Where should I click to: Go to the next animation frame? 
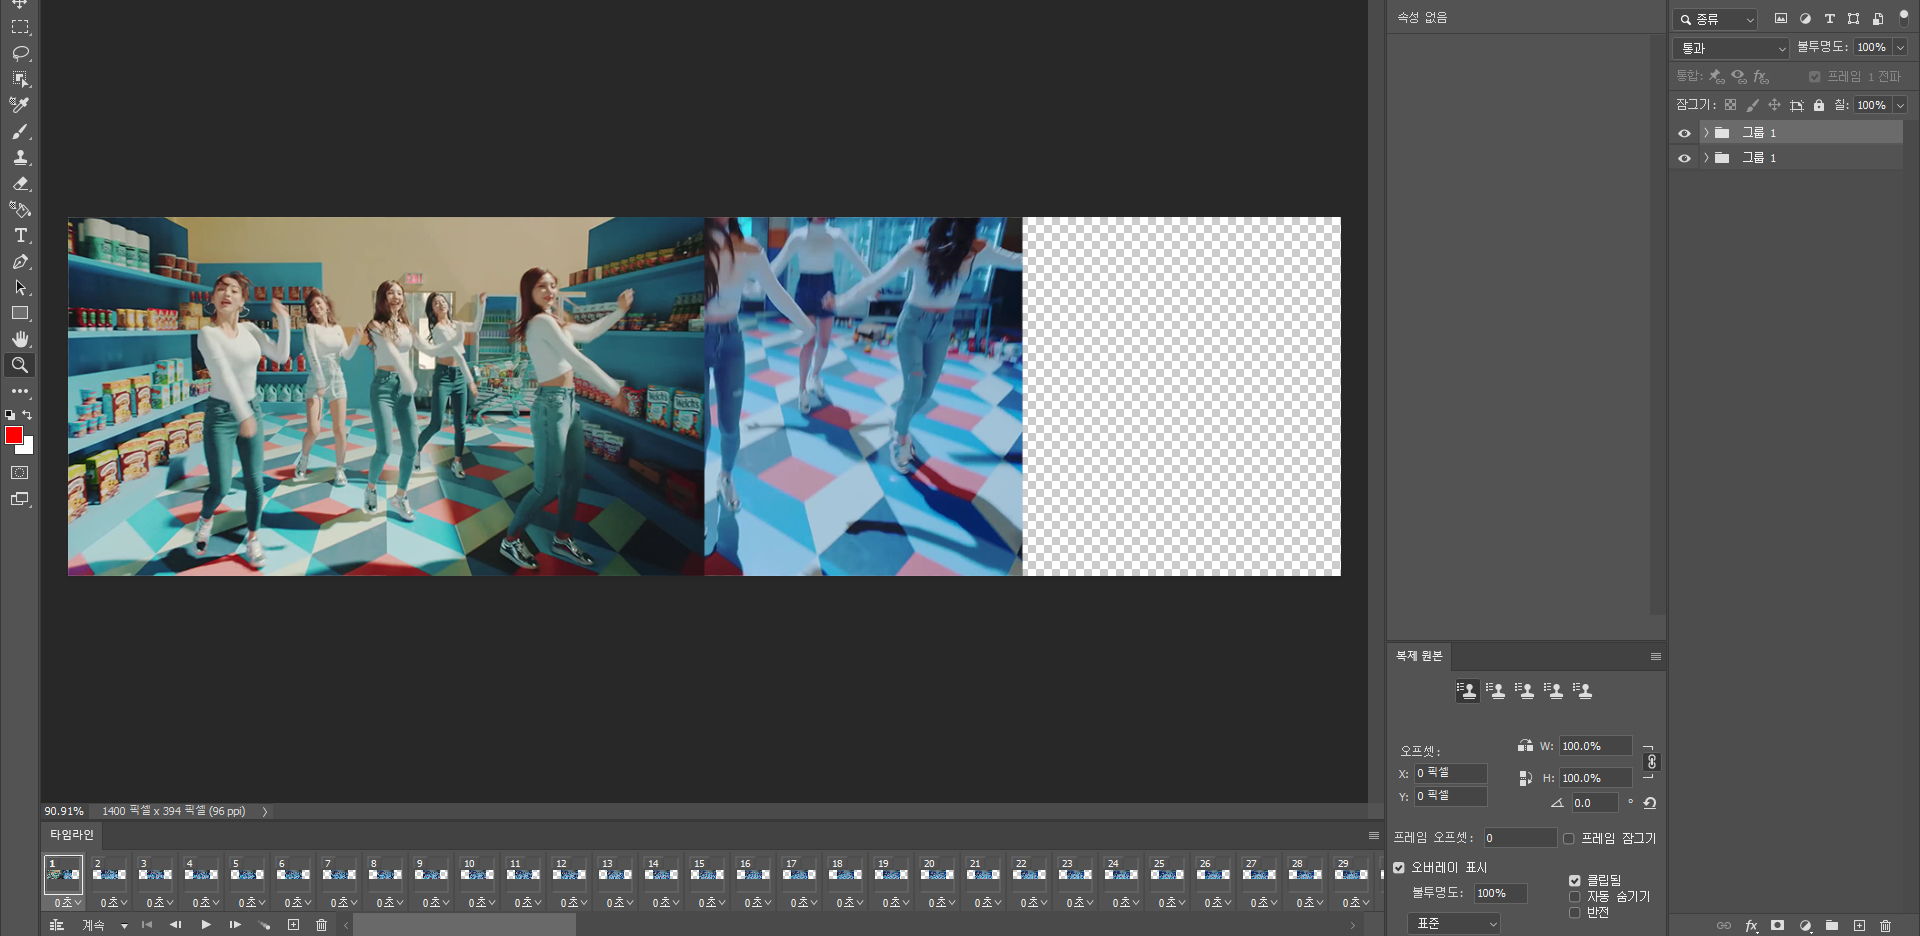point(235,925)
